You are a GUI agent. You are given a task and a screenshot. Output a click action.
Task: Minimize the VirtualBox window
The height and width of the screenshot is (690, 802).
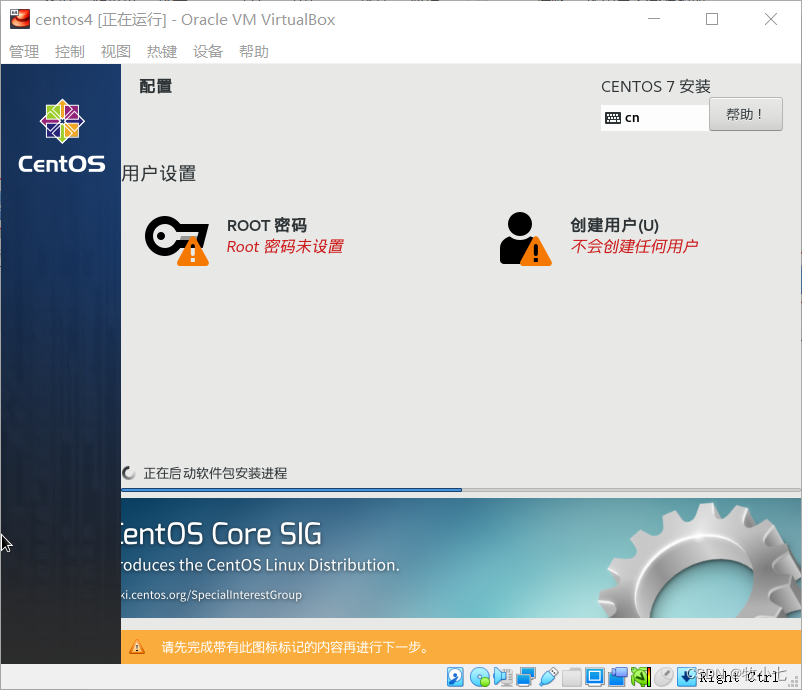[654, 19]
